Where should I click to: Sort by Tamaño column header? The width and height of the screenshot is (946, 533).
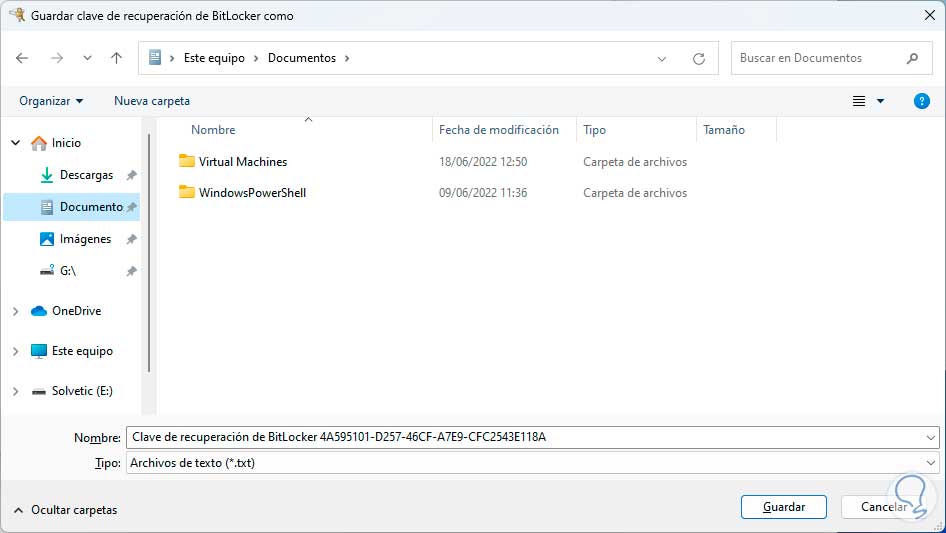723,130
